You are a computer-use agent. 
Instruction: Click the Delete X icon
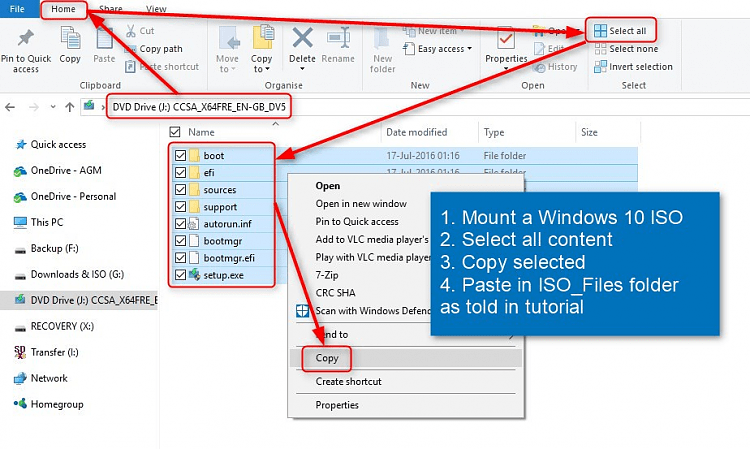coord(302,37)
